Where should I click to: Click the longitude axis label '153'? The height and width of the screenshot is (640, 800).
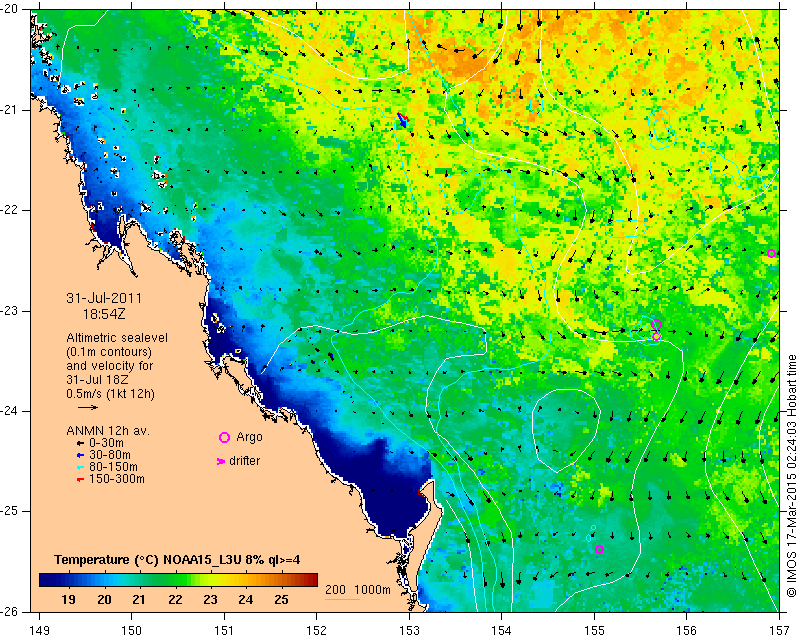(x=409, y=630)
